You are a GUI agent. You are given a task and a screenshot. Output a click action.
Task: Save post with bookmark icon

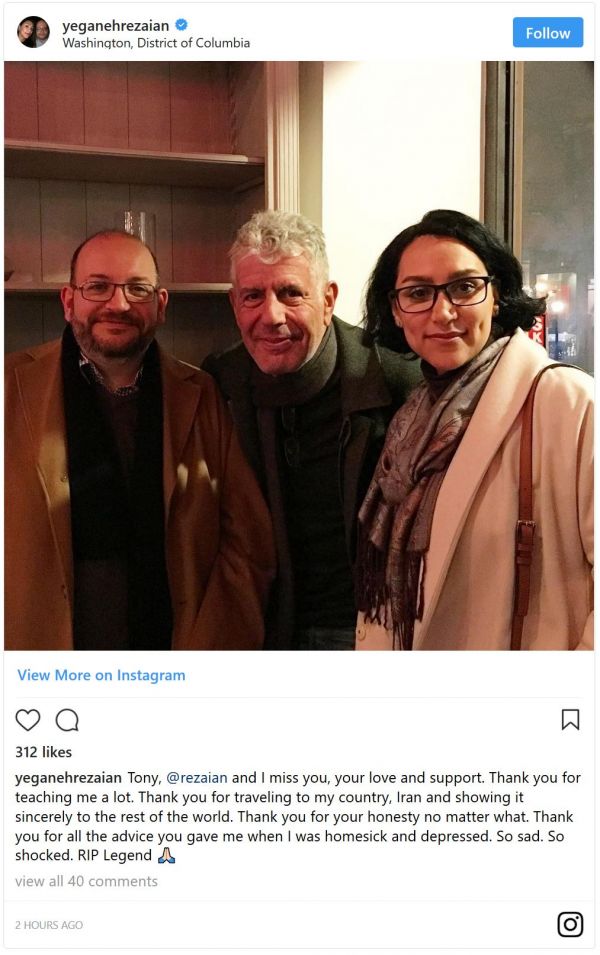570,719
